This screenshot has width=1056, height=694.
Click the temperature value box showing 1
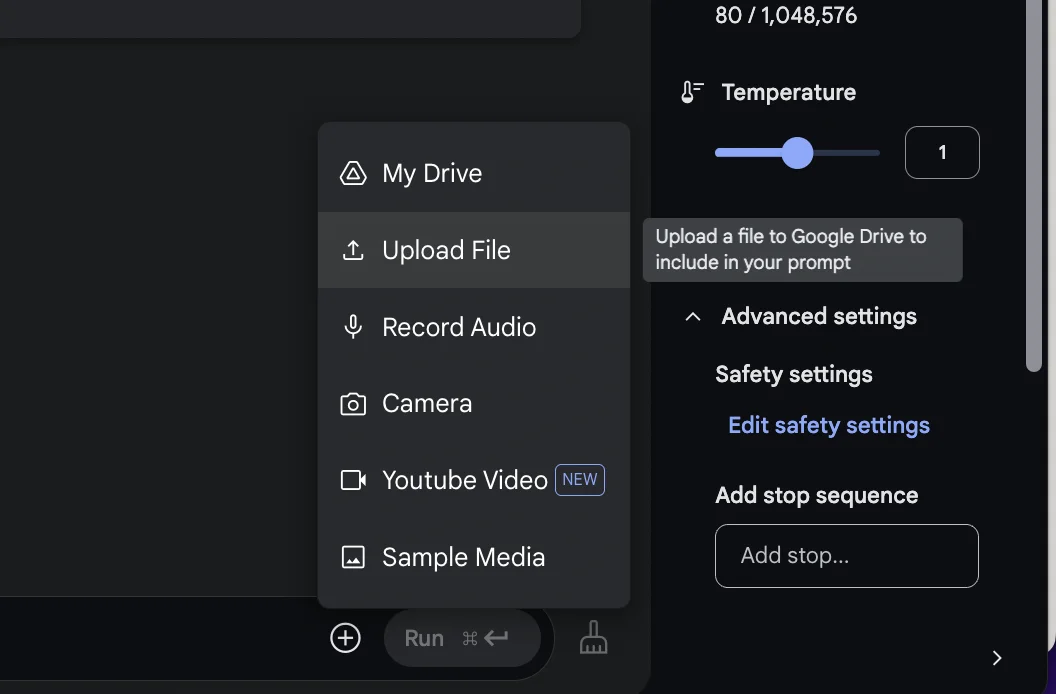(x=942, y=152)
